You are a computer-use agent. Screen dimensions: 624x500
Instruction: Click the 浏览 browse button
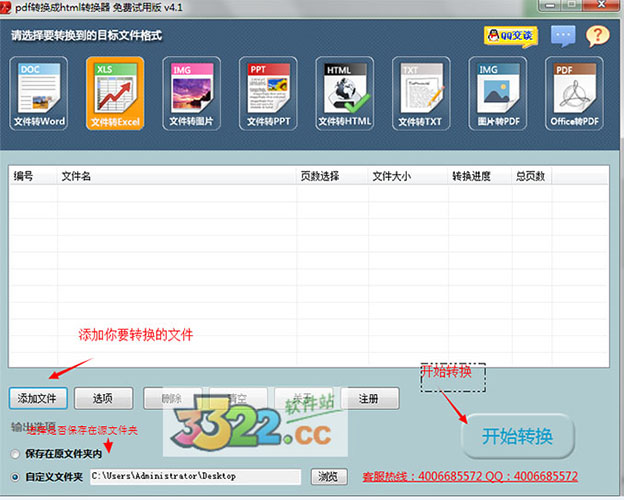click(329, 477)
